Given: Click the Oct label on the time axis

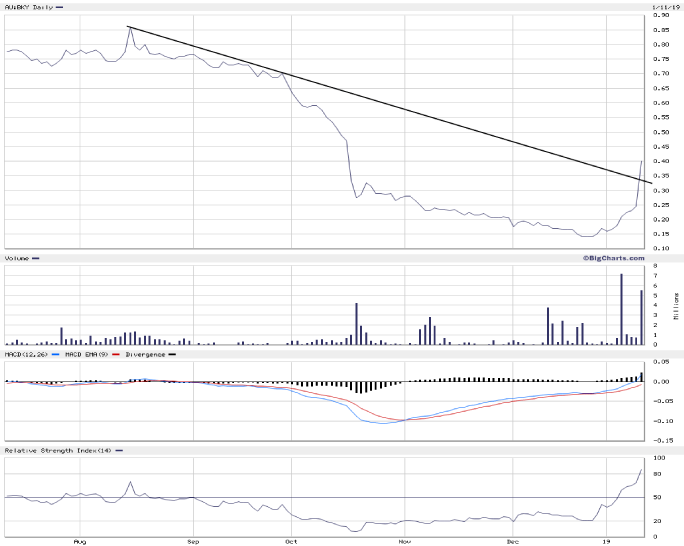Looking at the screenshot, I should (x=291, y=541).
